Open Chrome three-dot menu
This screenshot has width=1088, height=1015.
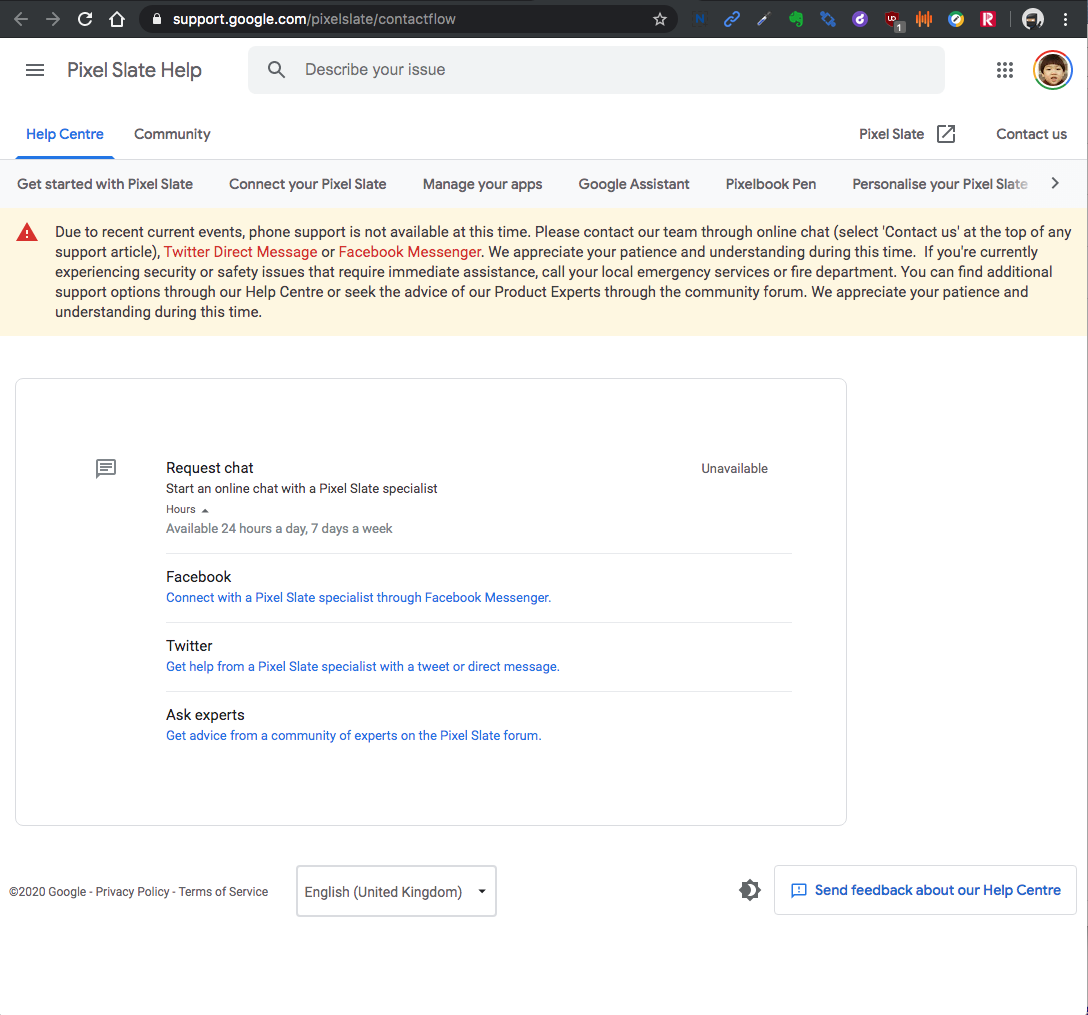coord(1065,19)
